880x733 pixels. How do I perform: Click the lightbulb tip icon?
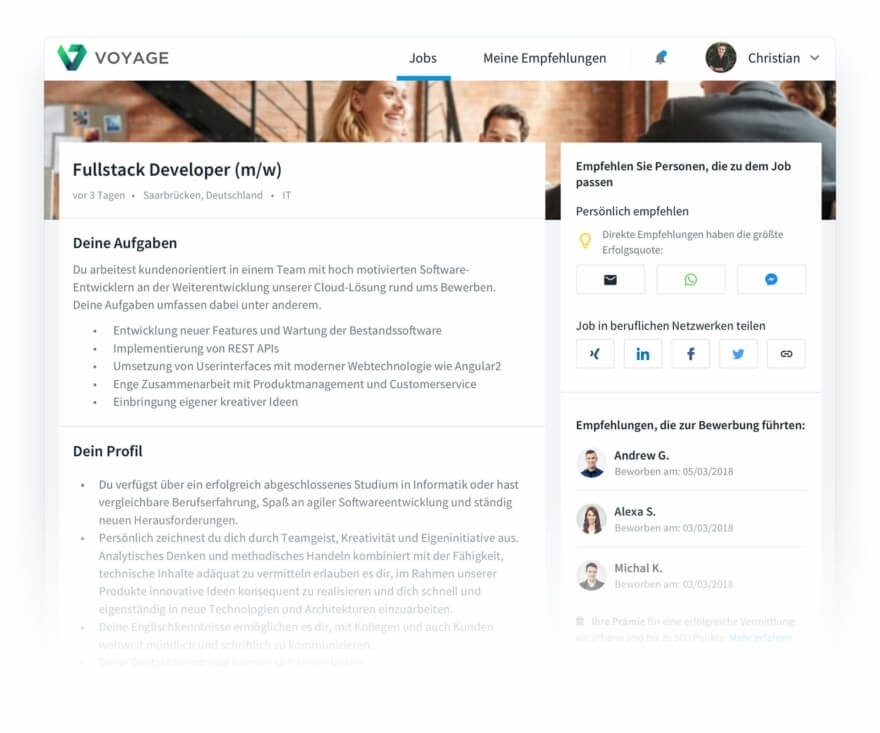(x=585, y=241)
